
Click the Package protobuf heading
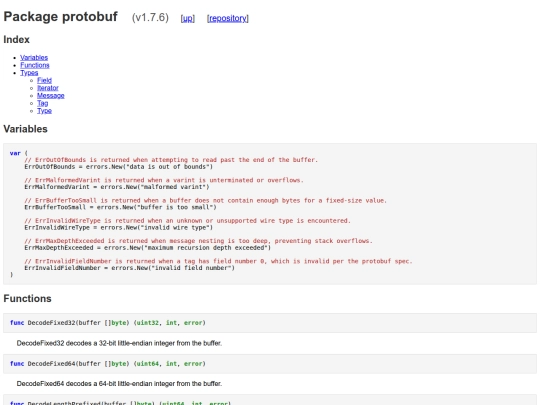61,17
